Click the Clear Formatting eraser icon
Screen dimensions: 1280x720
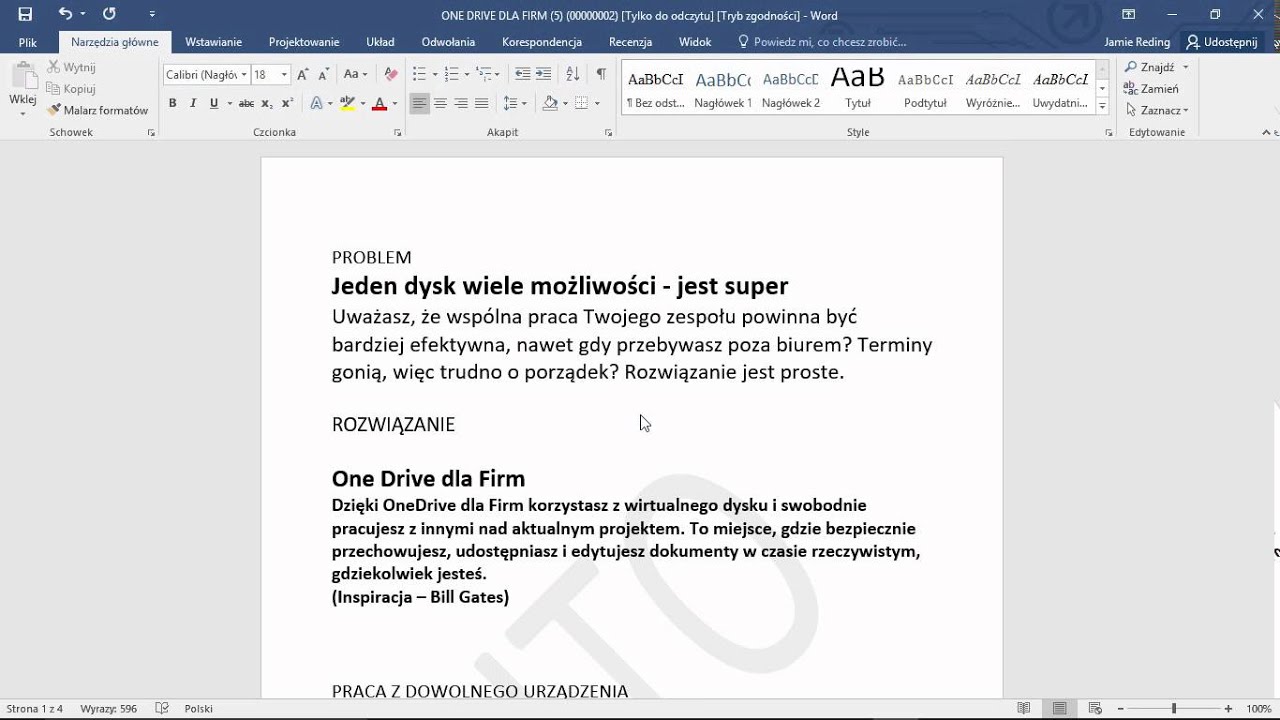click(391, 75)
